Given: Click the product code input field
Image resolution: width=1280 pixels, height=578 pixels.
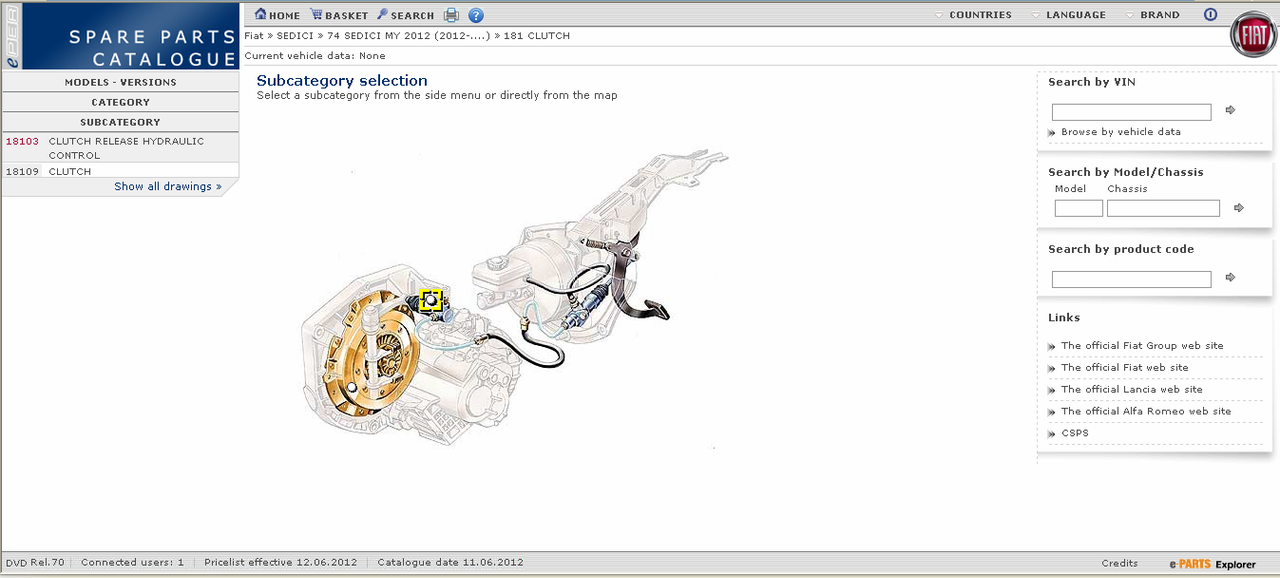Looking at the screenshot, I should [1131, 279].
